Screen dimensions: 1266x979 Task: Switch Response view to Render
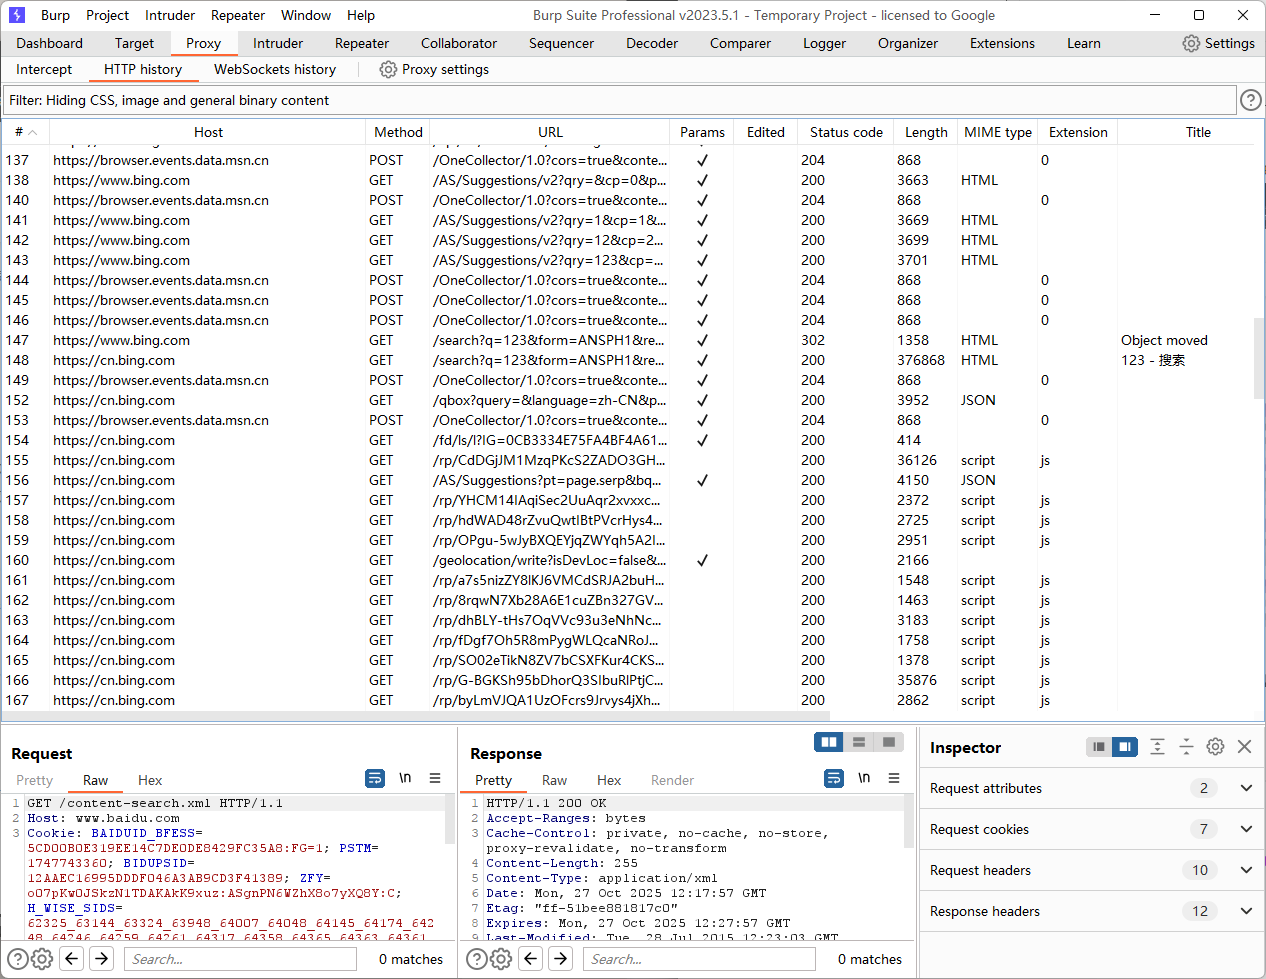click(672, 780)
